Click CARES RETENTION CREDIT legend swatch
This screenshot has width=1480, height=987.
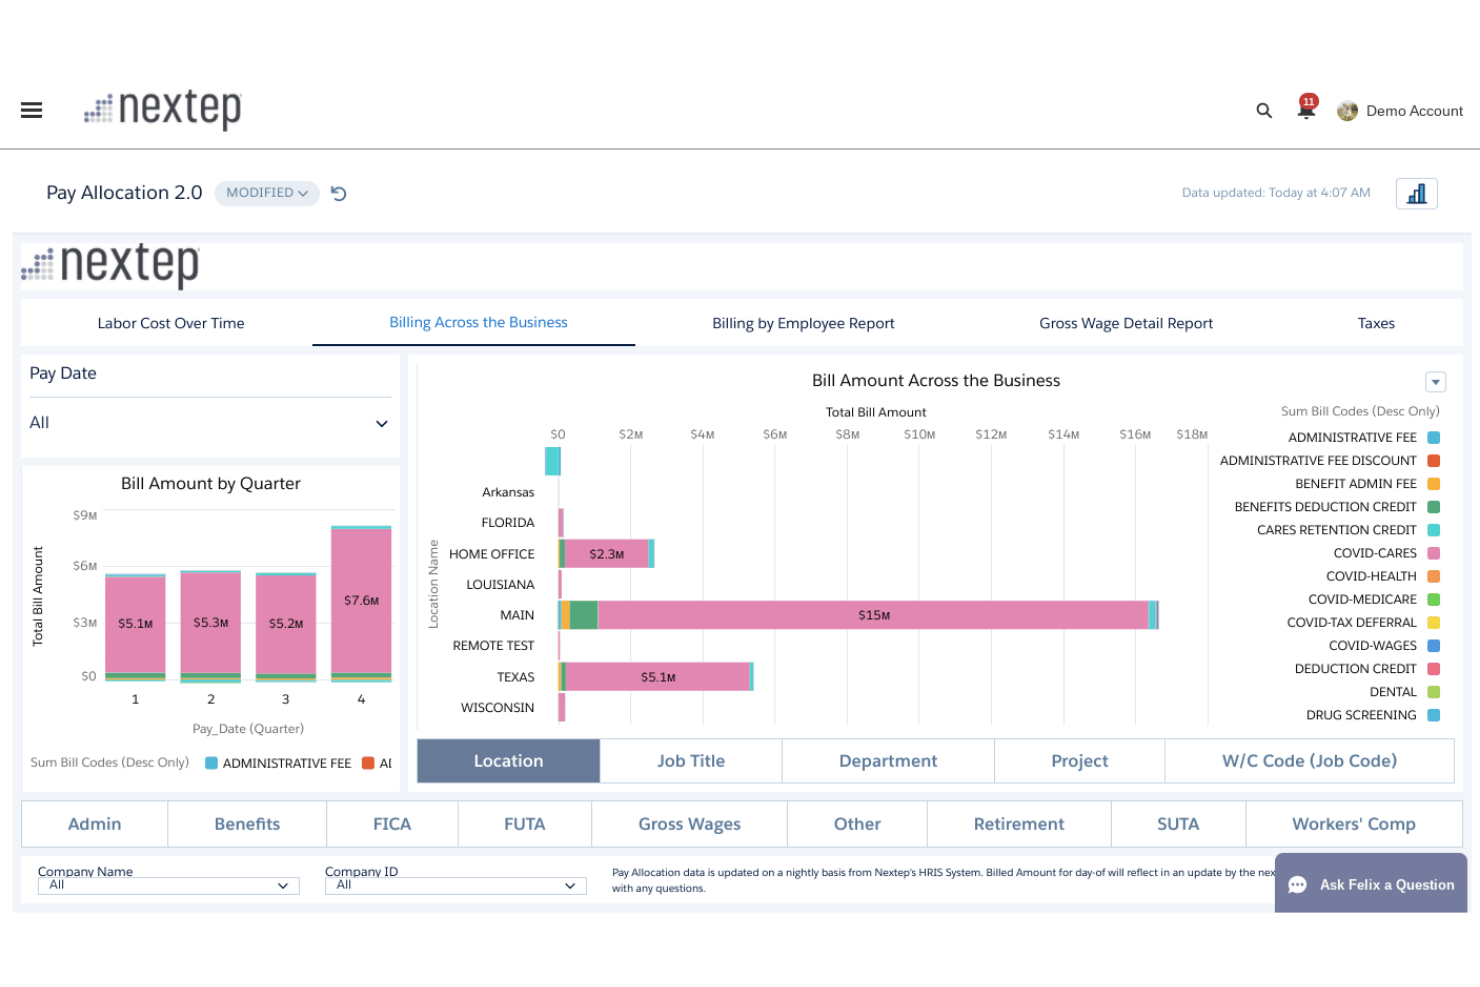1433,530
